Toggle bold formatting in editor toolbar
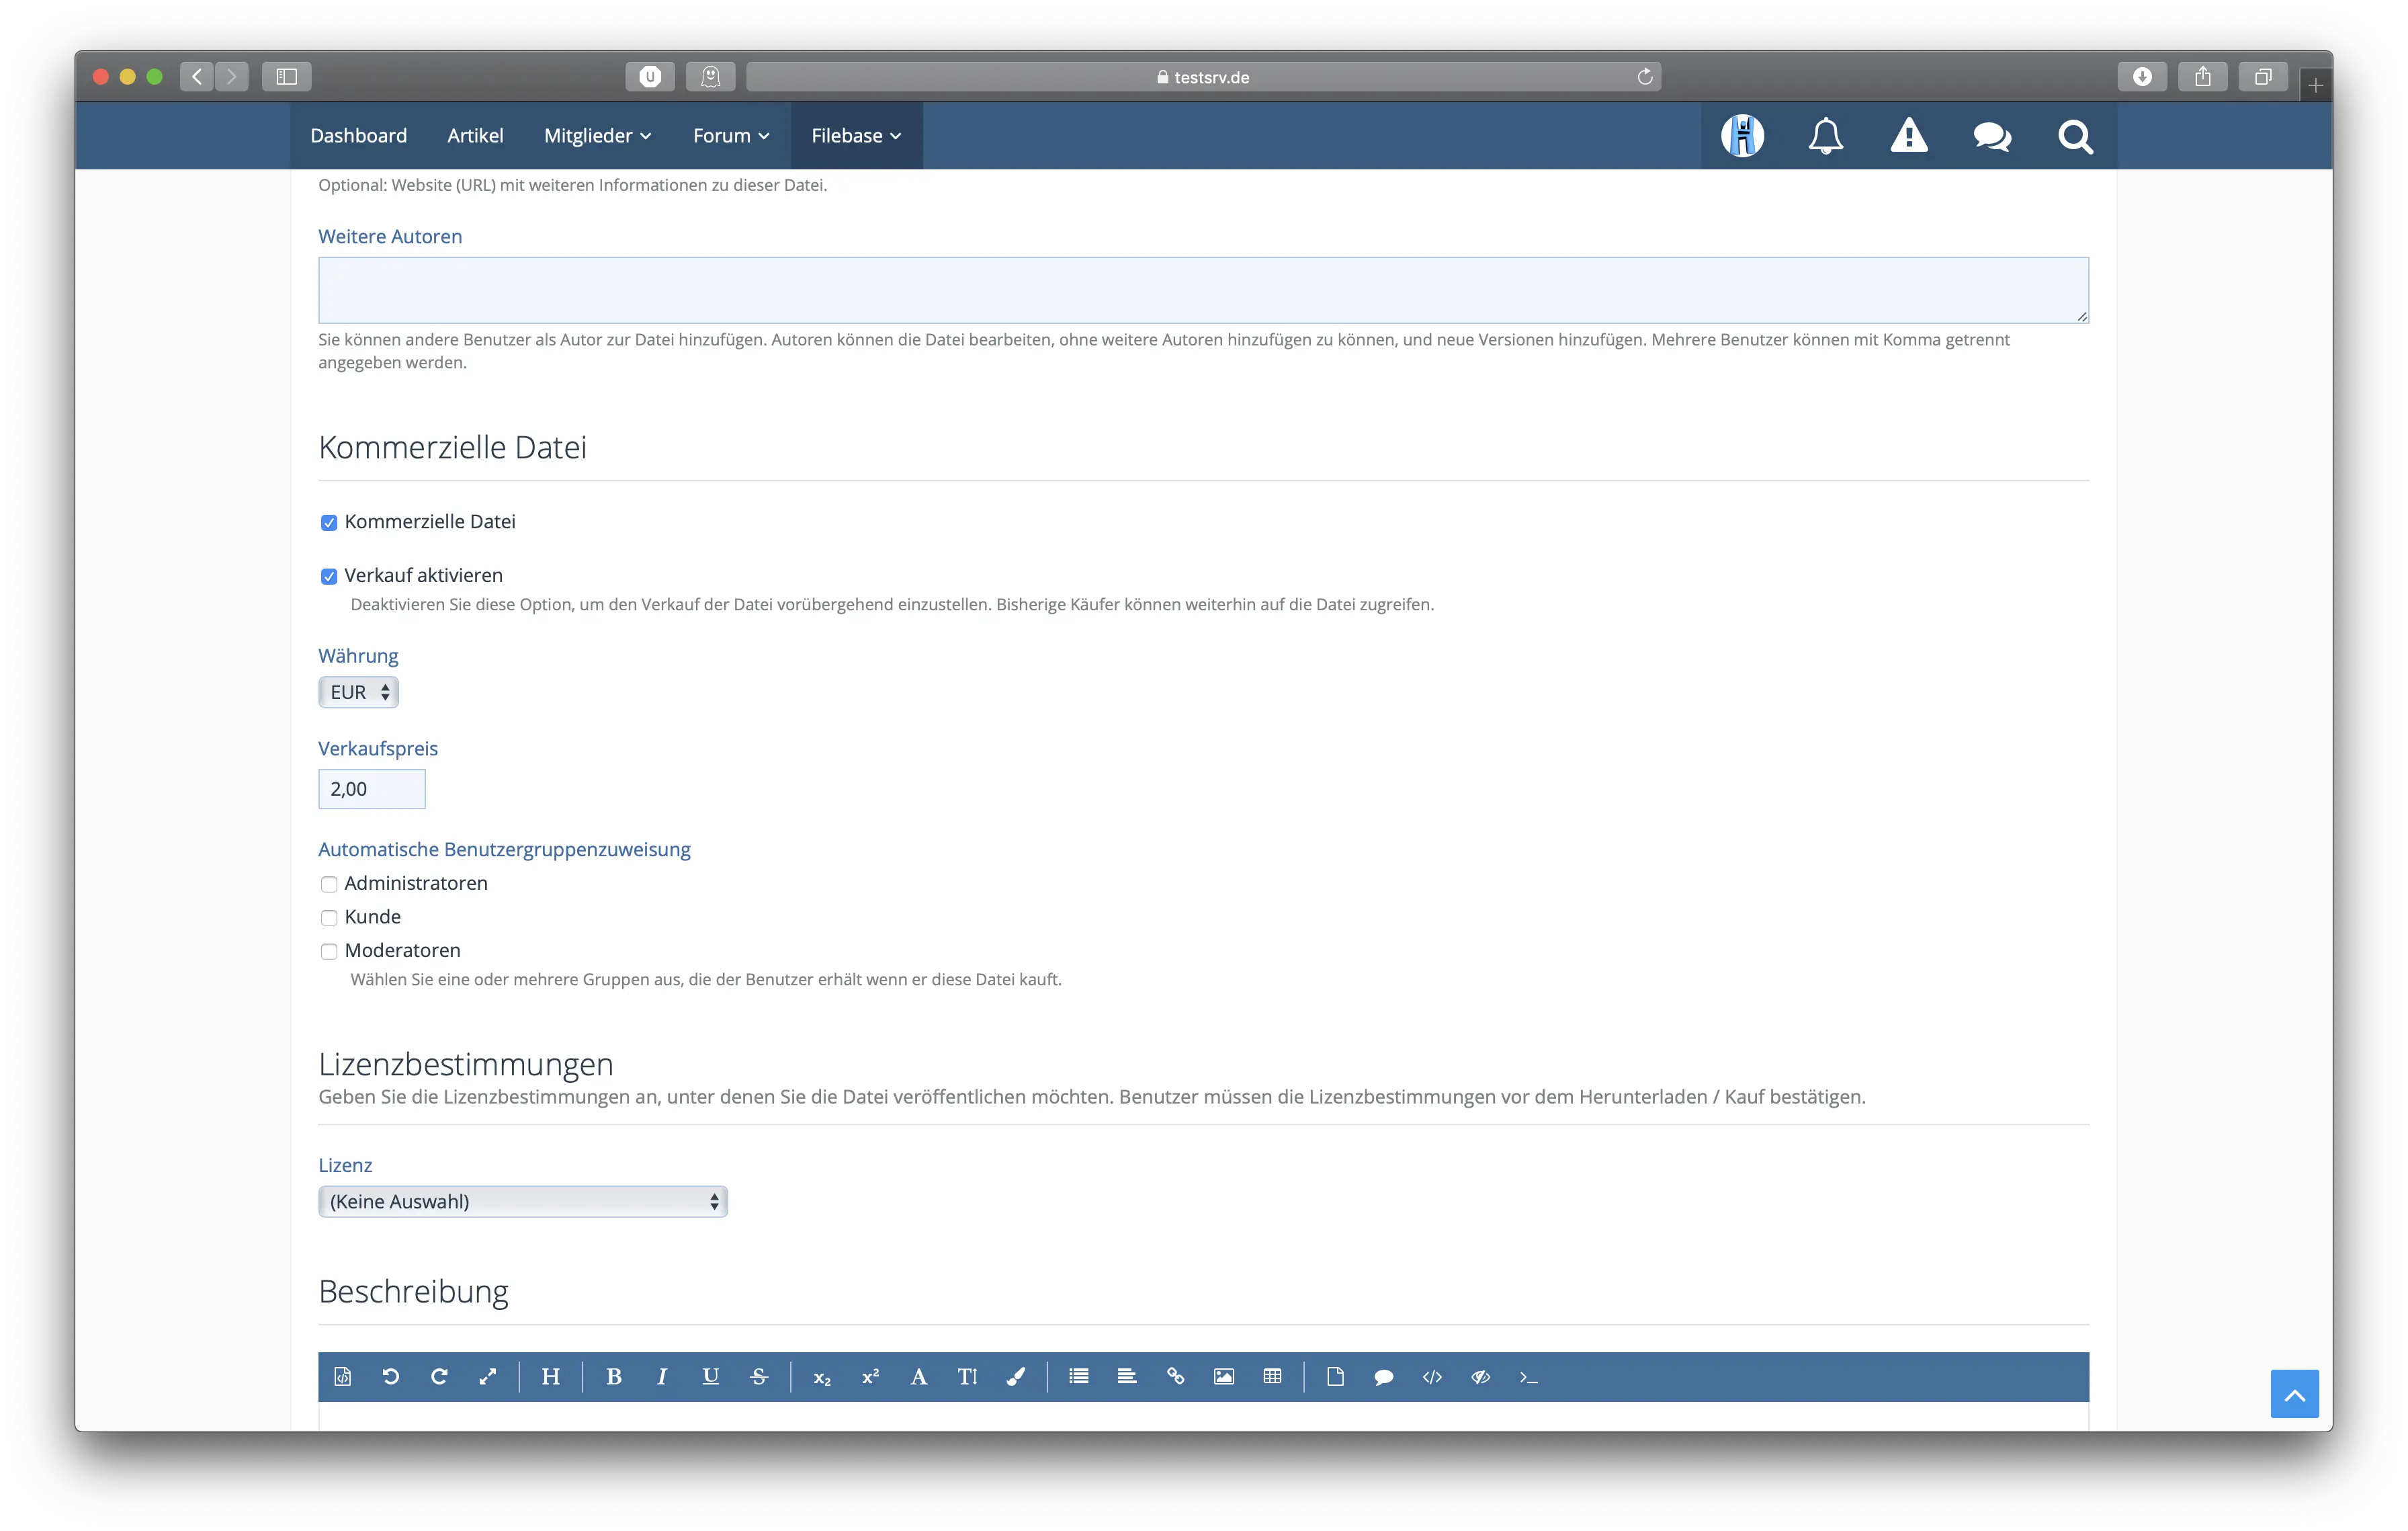The image size is (2408, 1531). 614,1377
